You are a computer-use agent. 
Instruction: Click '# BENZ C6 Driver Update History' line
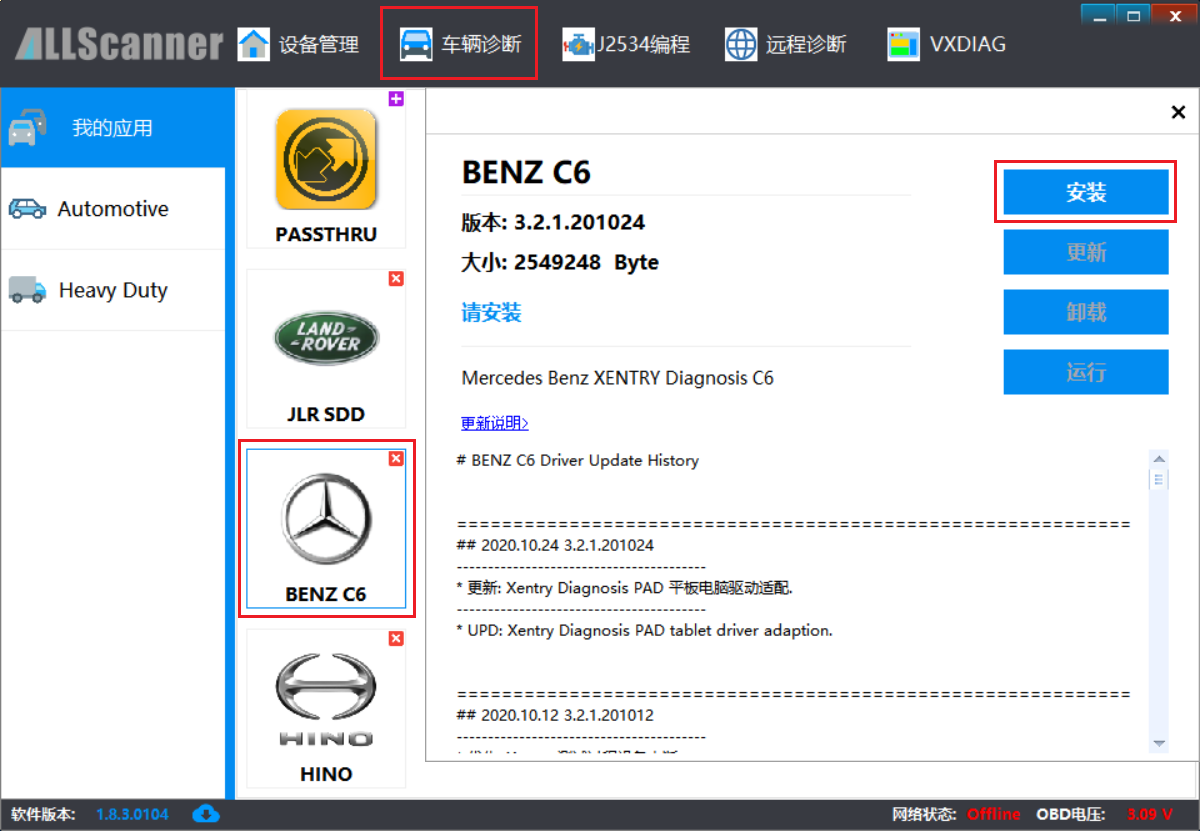[x=577, y=461]
